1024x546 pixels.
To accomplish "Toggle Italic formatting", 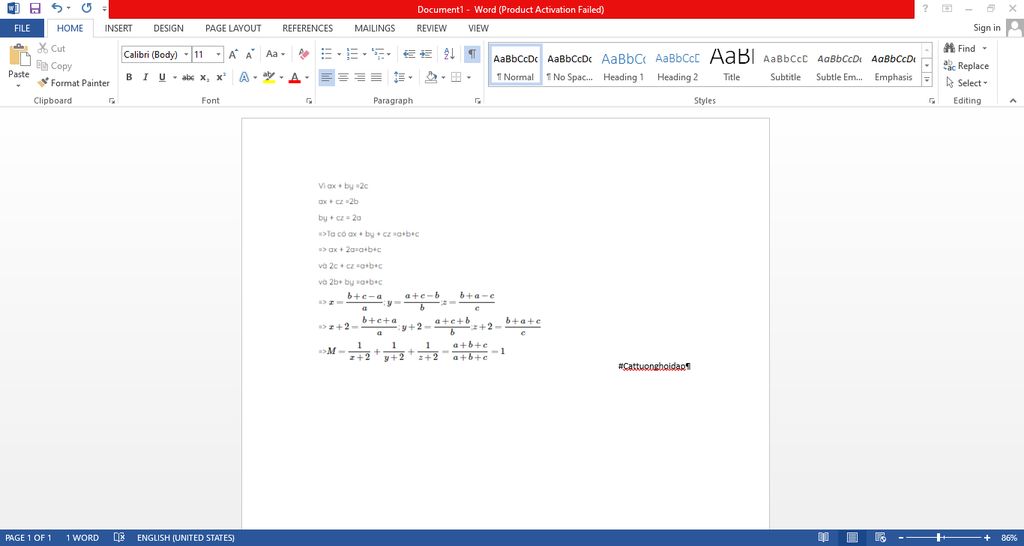I will click(x=146, y=77).
